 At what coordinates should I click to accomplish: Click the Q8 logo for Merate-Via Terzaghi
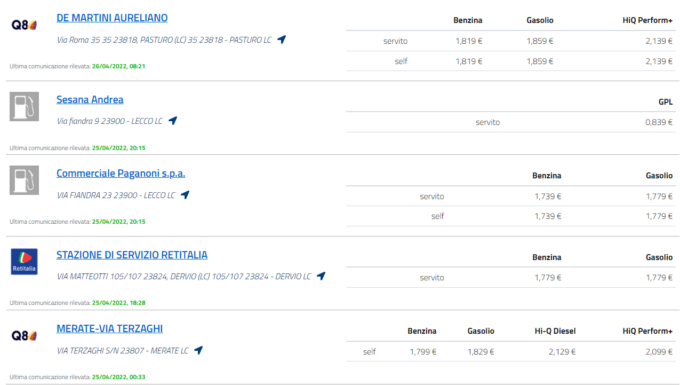[x=24, y=336]
